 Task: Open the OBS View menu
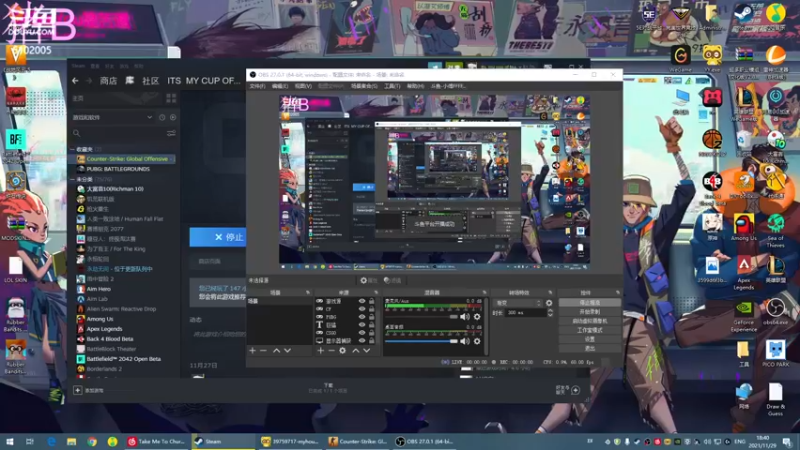303,86
